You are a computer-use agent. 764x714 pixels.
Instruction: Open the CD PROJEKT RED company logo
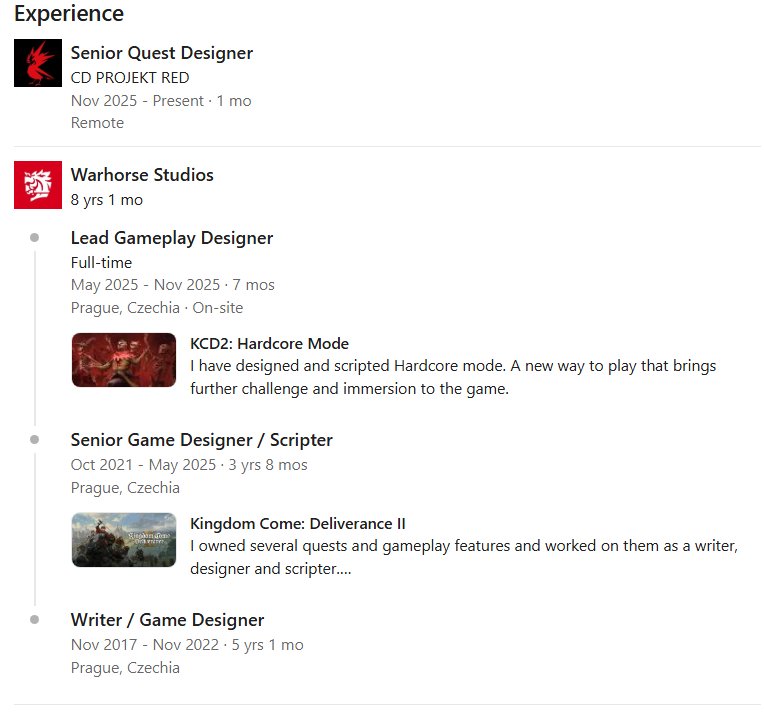(38, 63)
